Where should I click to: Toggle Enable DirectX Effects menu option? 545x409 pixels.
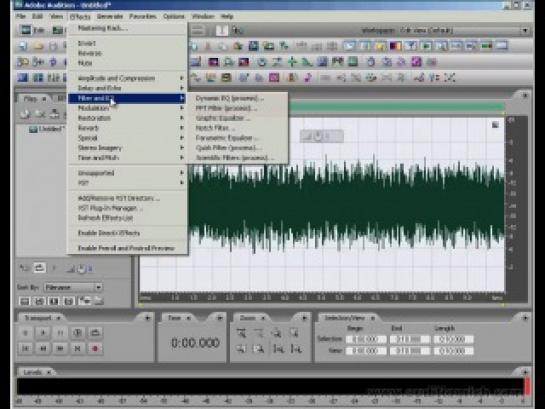pos(127,233)
